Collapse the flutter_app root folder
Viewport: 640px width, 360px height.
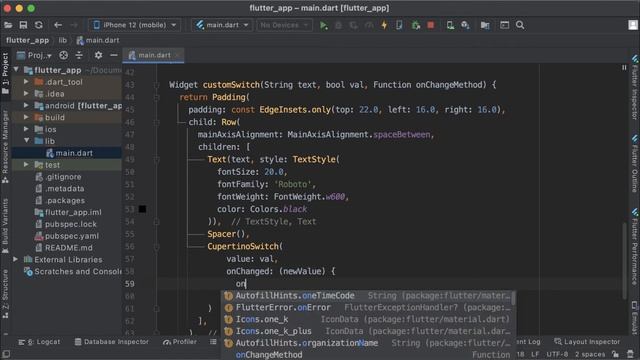click(16, 70)
